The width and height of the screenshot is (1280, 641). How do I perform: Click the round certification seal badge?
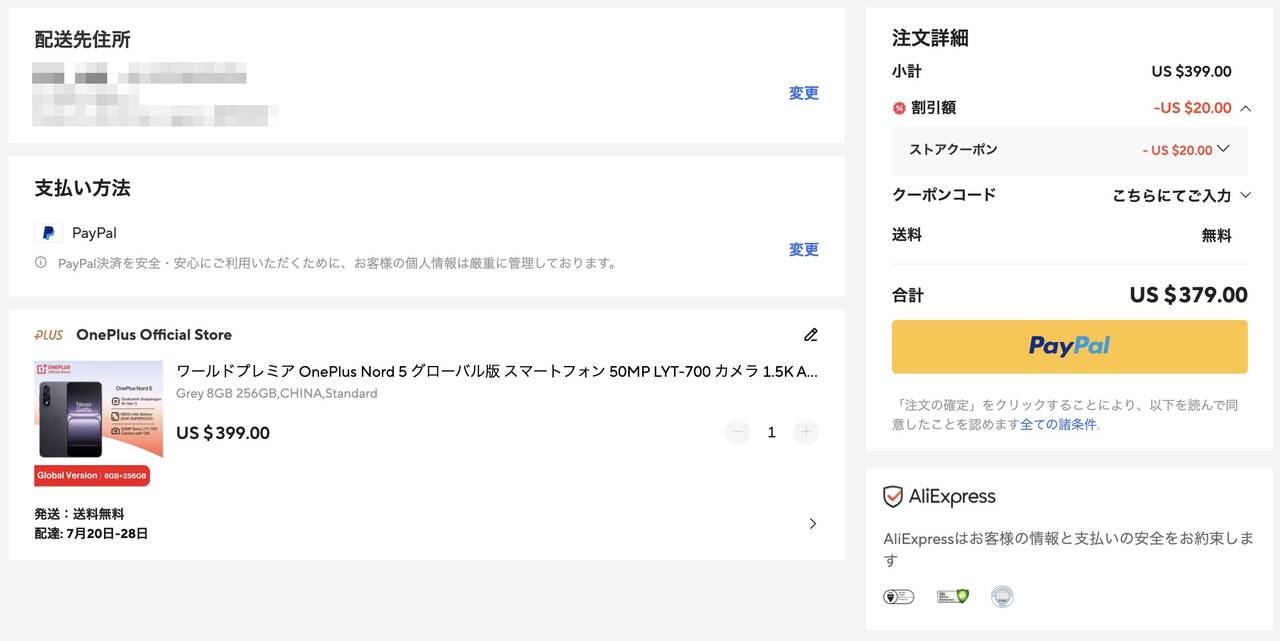pyautogui.click(x=1002, y=597)
